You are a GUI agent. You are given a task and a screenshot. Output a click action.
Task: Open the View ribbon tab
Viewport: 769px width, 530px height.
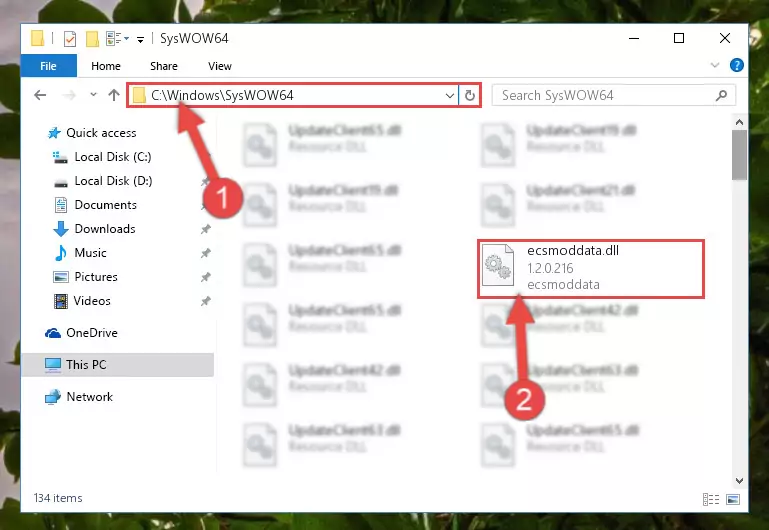pyautogui.click(x=220, y=66)
